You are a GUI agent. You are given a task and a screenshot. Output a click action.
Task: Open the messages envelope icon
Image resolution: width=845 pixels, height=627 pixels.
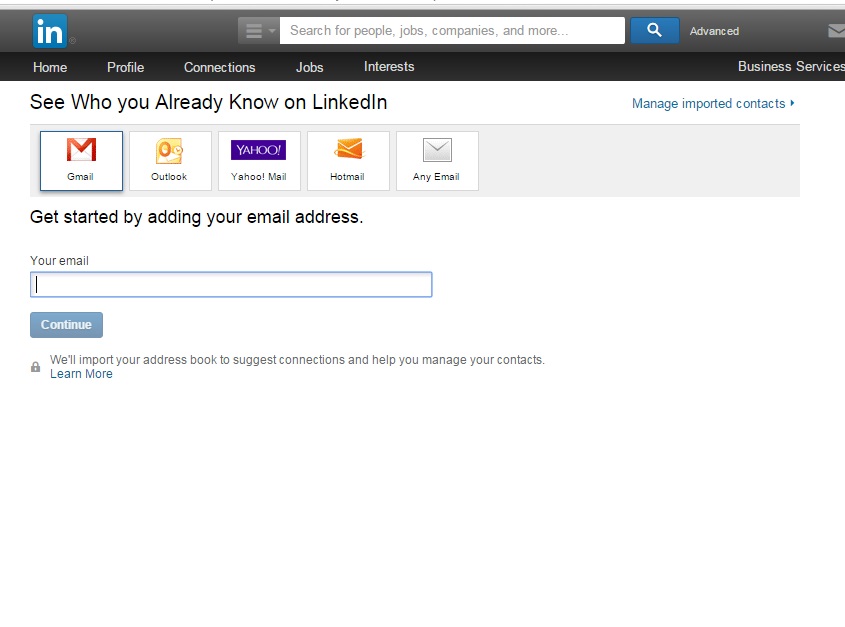pyautogui.click(x=836, y=31)
